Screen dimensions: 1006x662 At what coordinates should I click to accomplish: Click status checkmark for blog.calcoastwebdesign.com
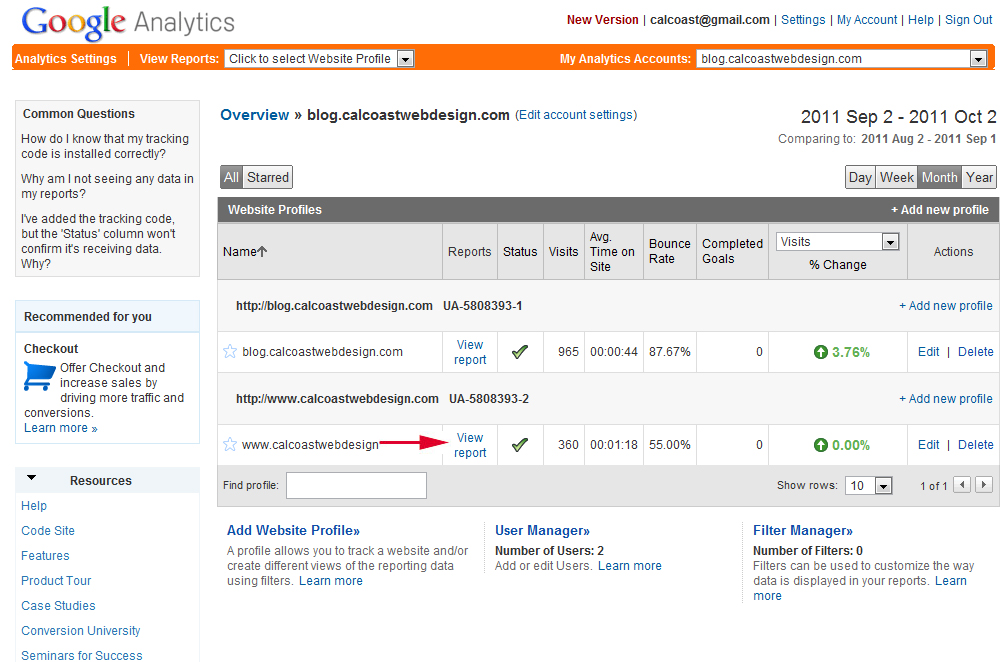point(520,352)
